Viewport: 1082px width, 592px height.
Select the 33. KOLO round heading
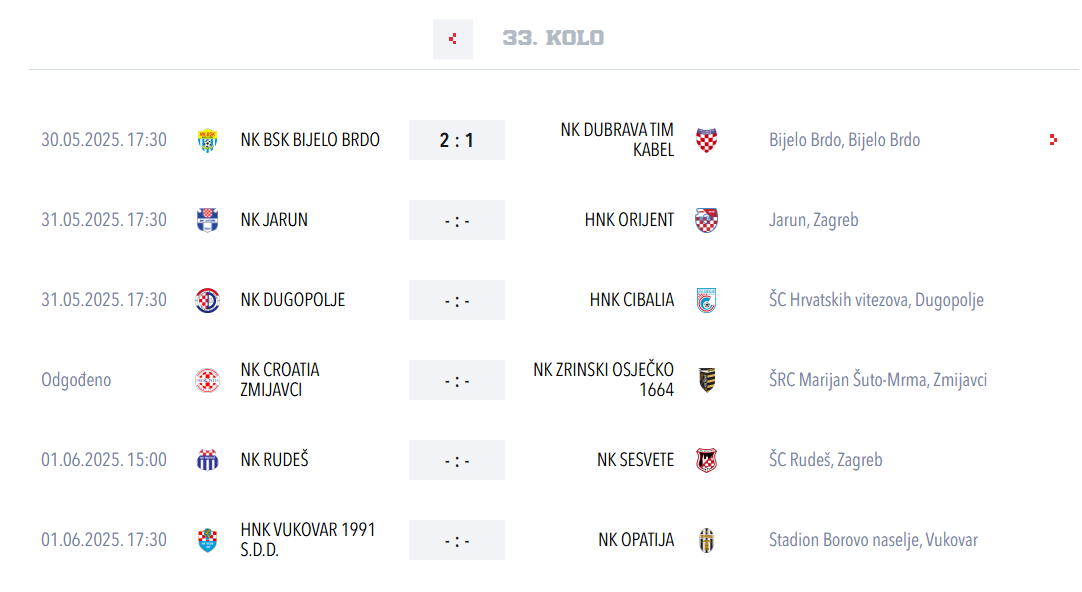click(x=553, y=38)
